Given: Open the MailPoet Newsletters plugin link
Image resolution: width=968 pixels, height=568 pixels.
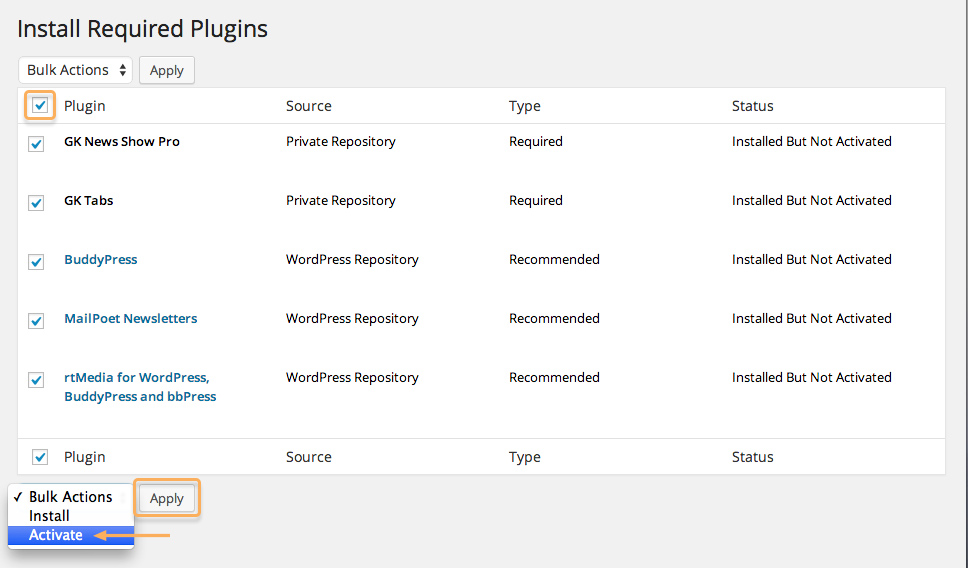Looking at the screenshot, I should (x=131, y=319).
